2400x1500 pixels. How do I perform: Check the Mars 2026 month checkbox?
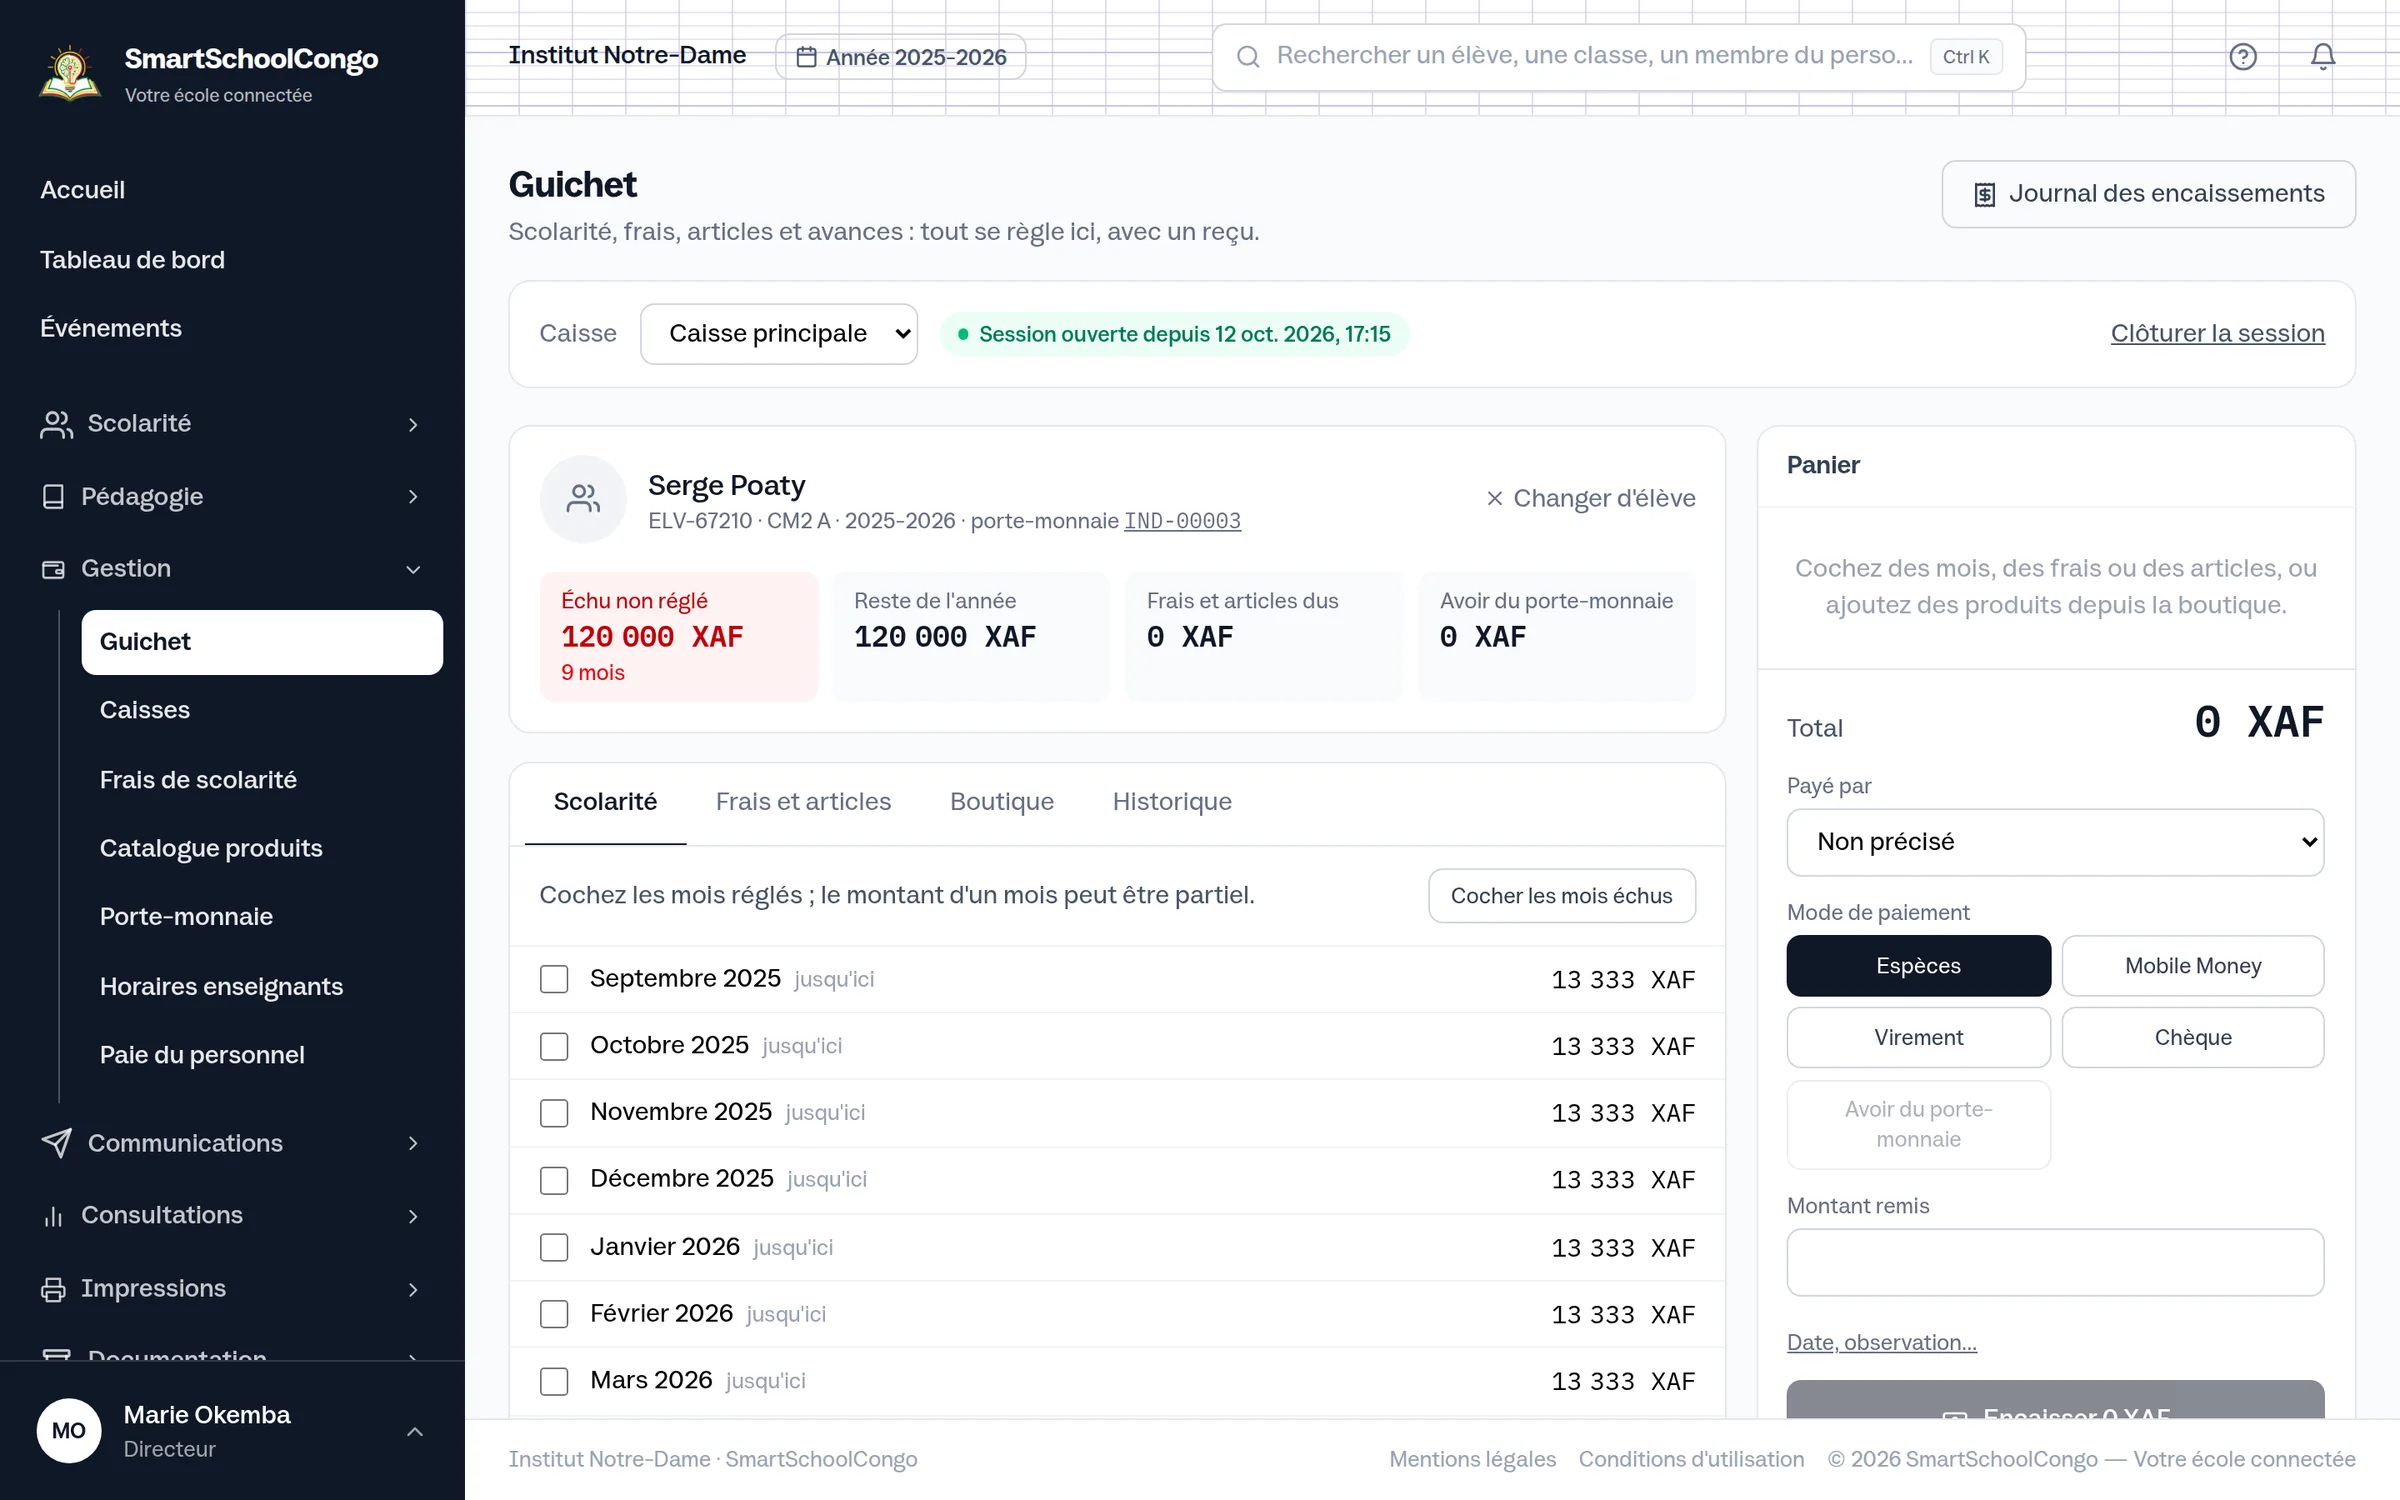coord(554,1381)
